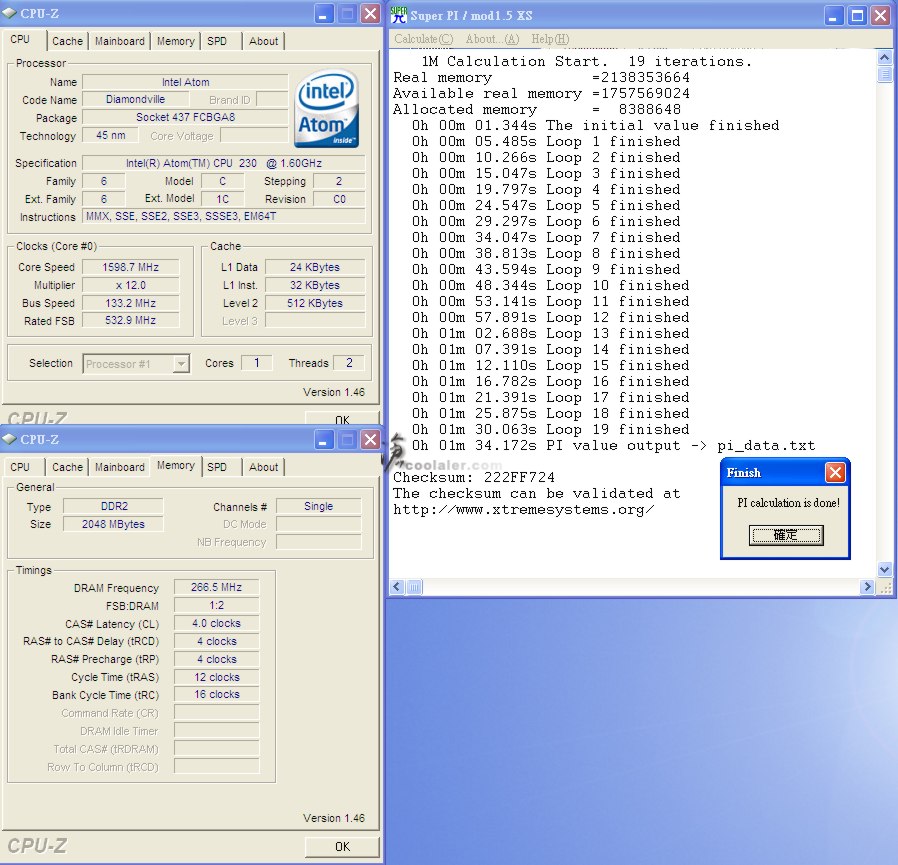Select Memory tab in bottom CPU-Z window
Screen dimensions: 898x865
click(x=175, y=465)
